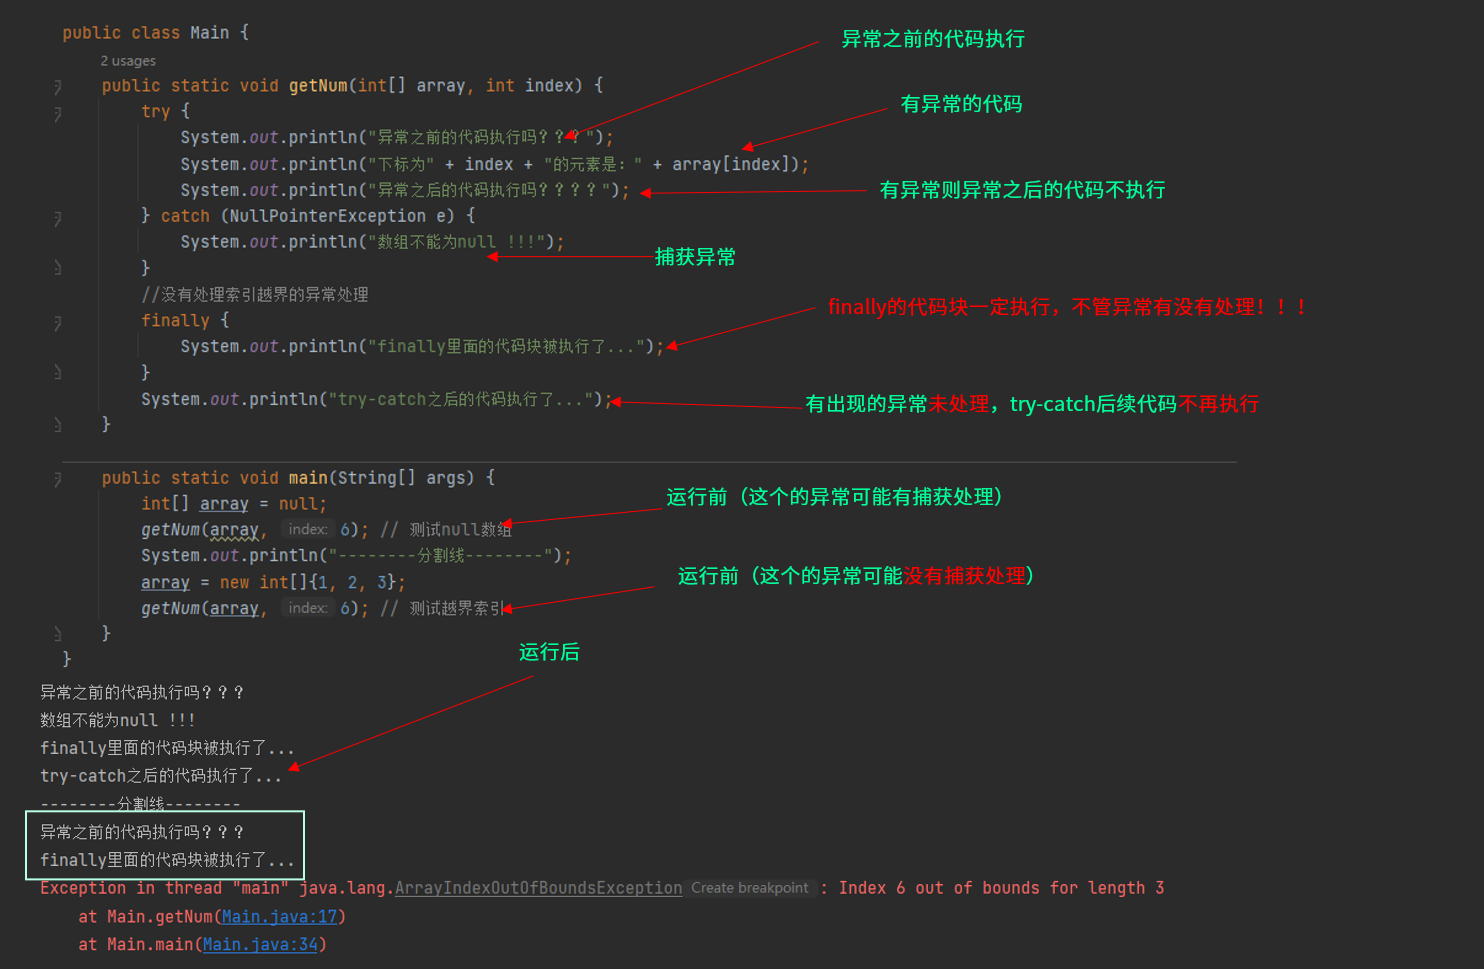Click console output line '数组不能为null !!!'
The height and width of the screenshot is (969, 1484).
[117, 720]
